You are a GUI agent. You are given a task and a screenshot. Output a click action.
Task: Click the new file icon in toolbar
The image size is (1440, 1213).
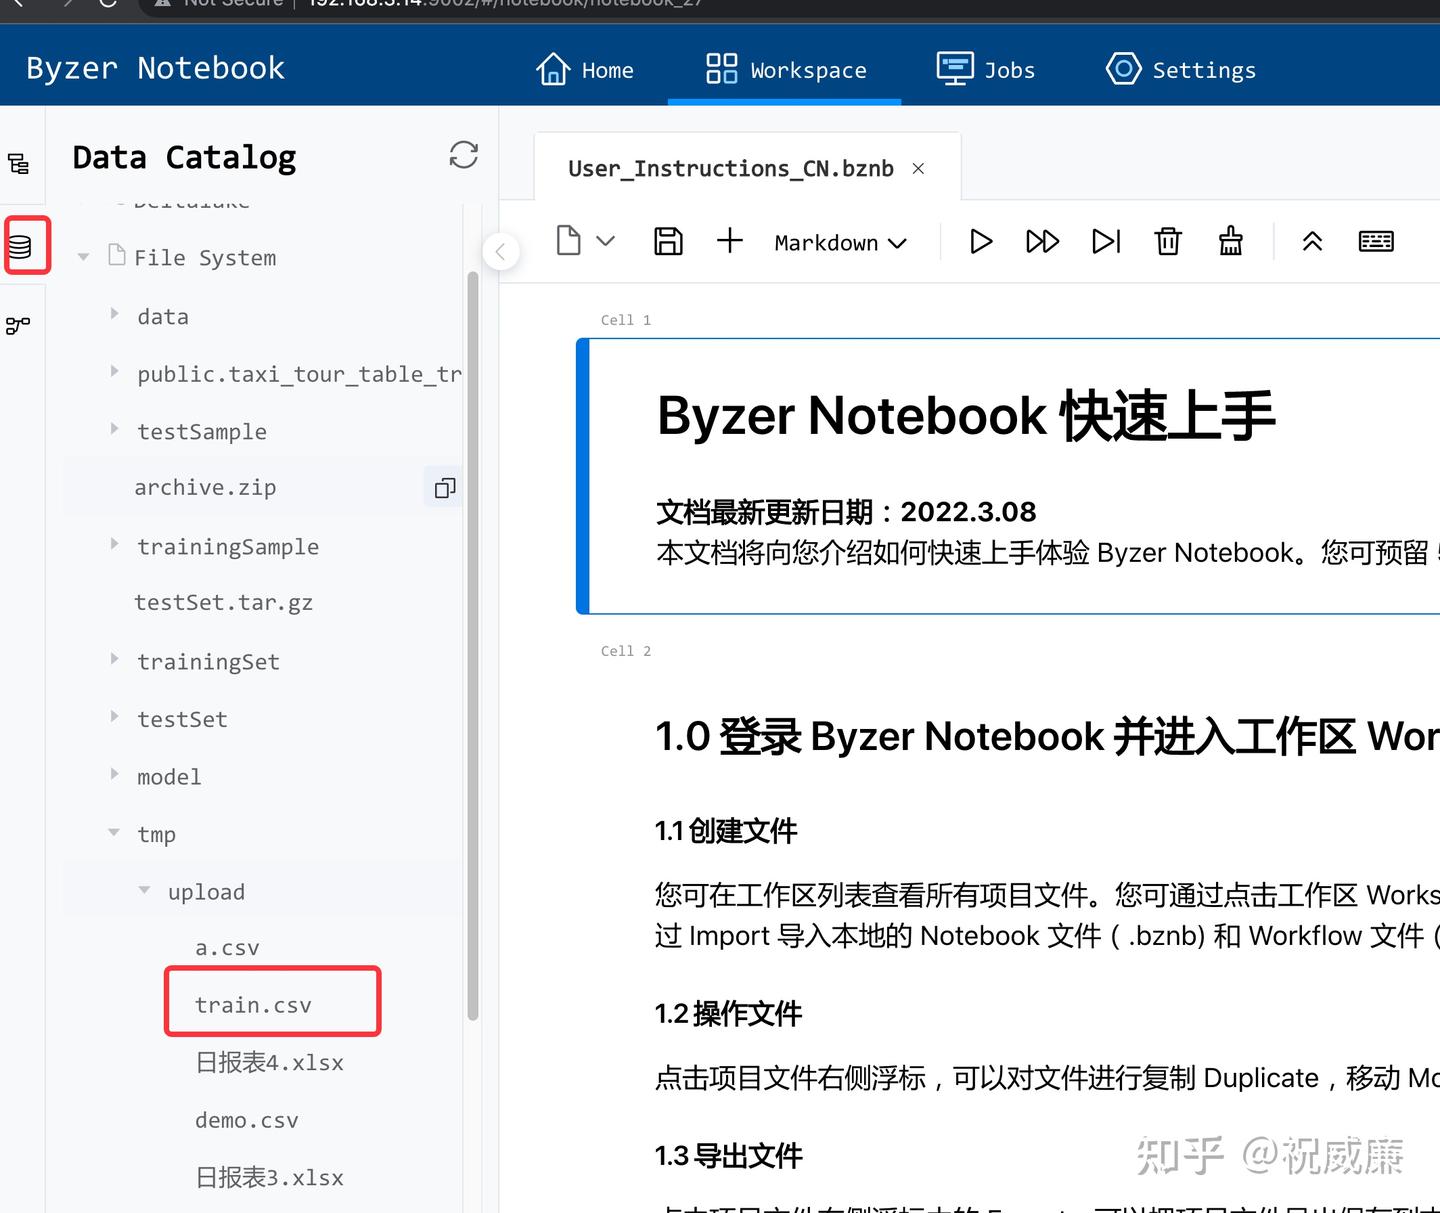[569, 241]
